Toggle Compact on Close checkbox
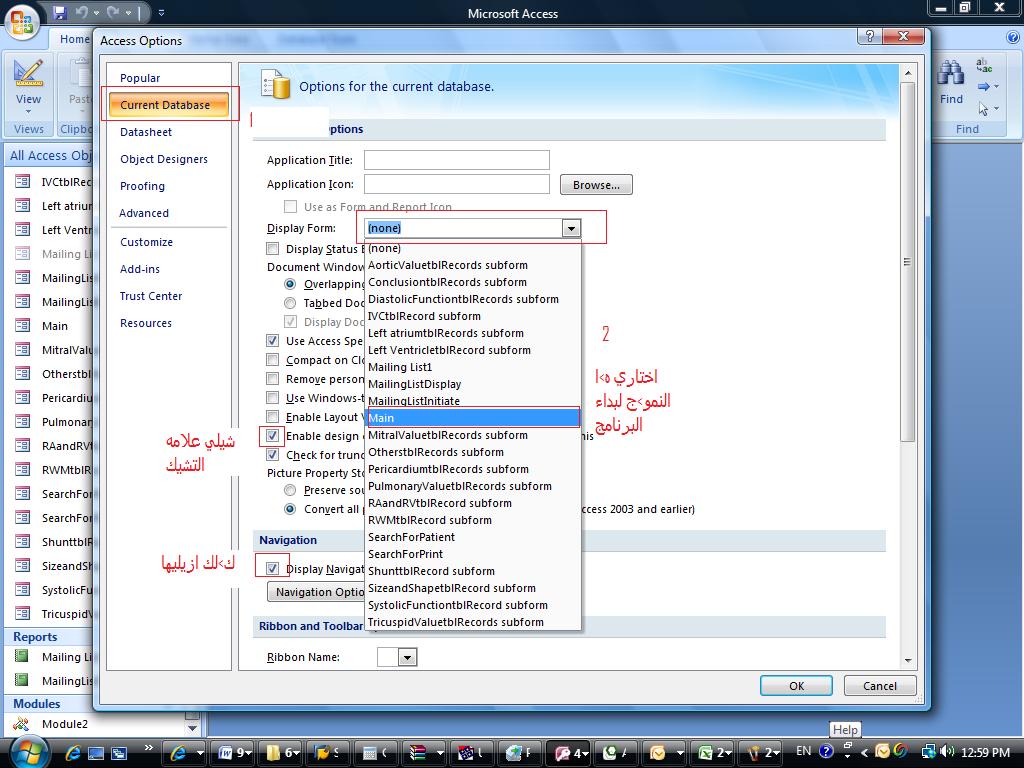 (272, 359)
